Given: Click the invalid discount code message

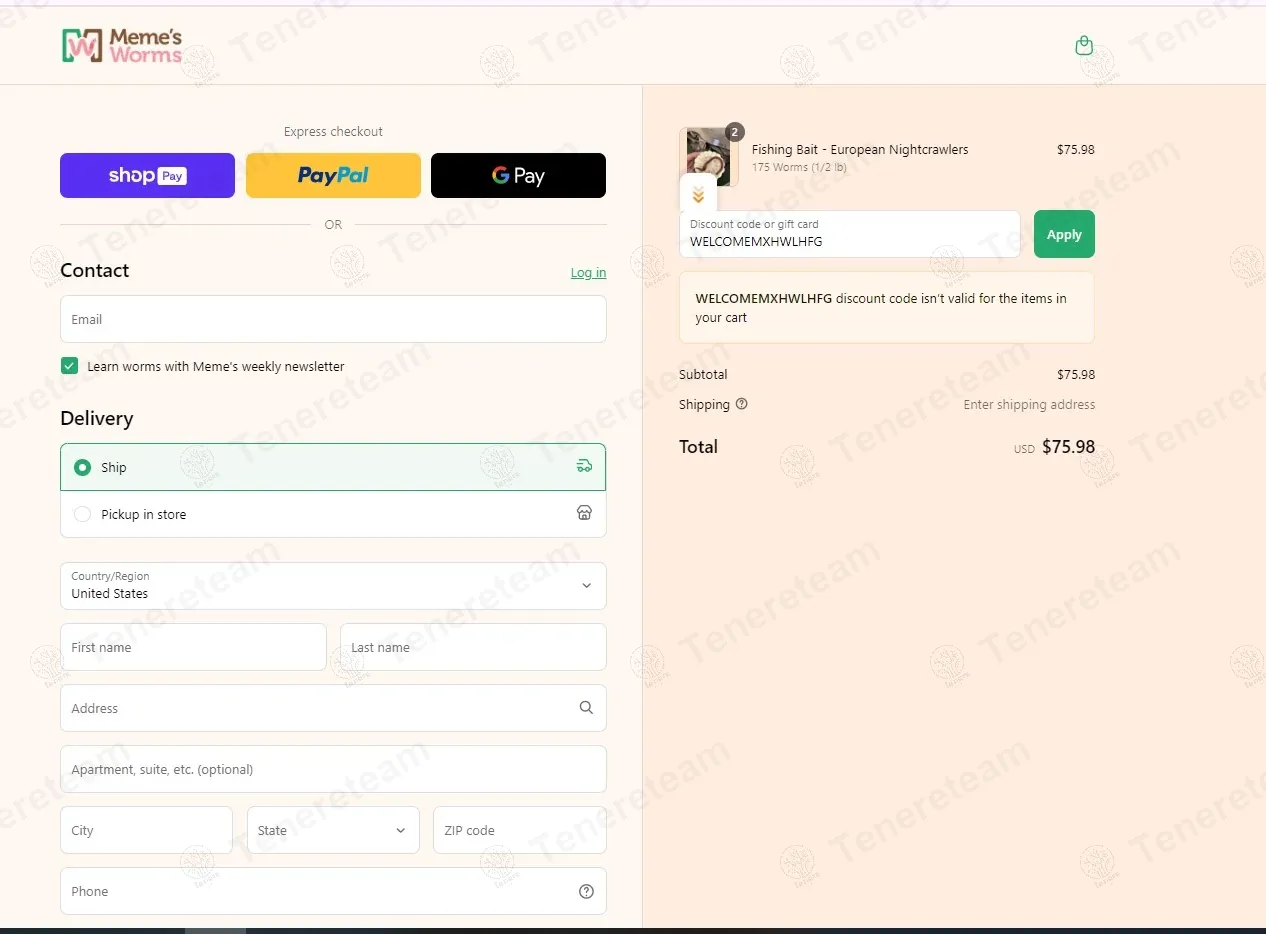Looking at the screenshot, I should coord(886,307).
